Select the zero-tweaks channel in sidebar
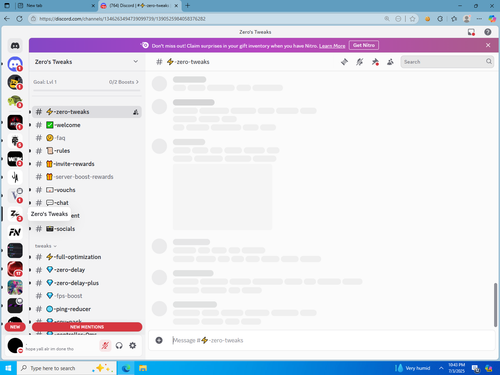 (87, 112)
